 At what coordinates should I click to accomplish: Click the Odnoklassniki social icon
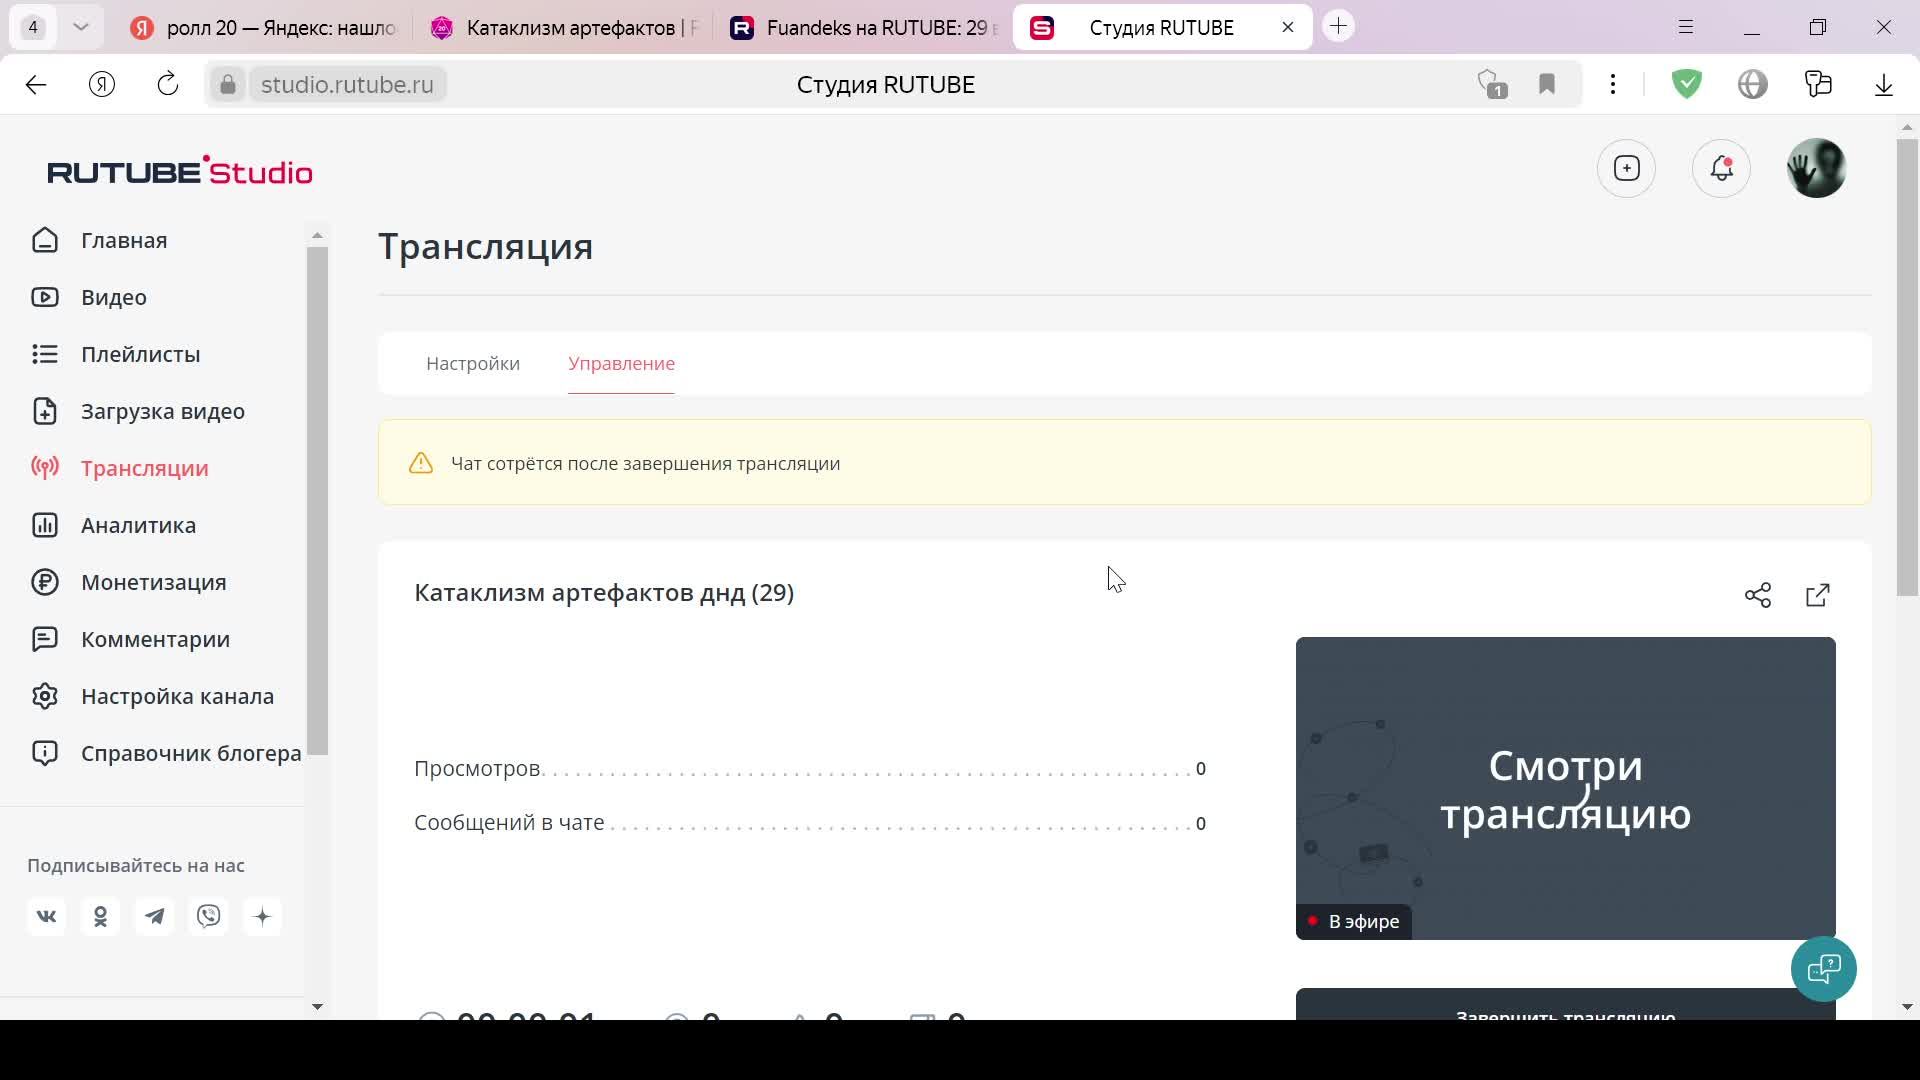pyautogui.click(x=100, y=916)
